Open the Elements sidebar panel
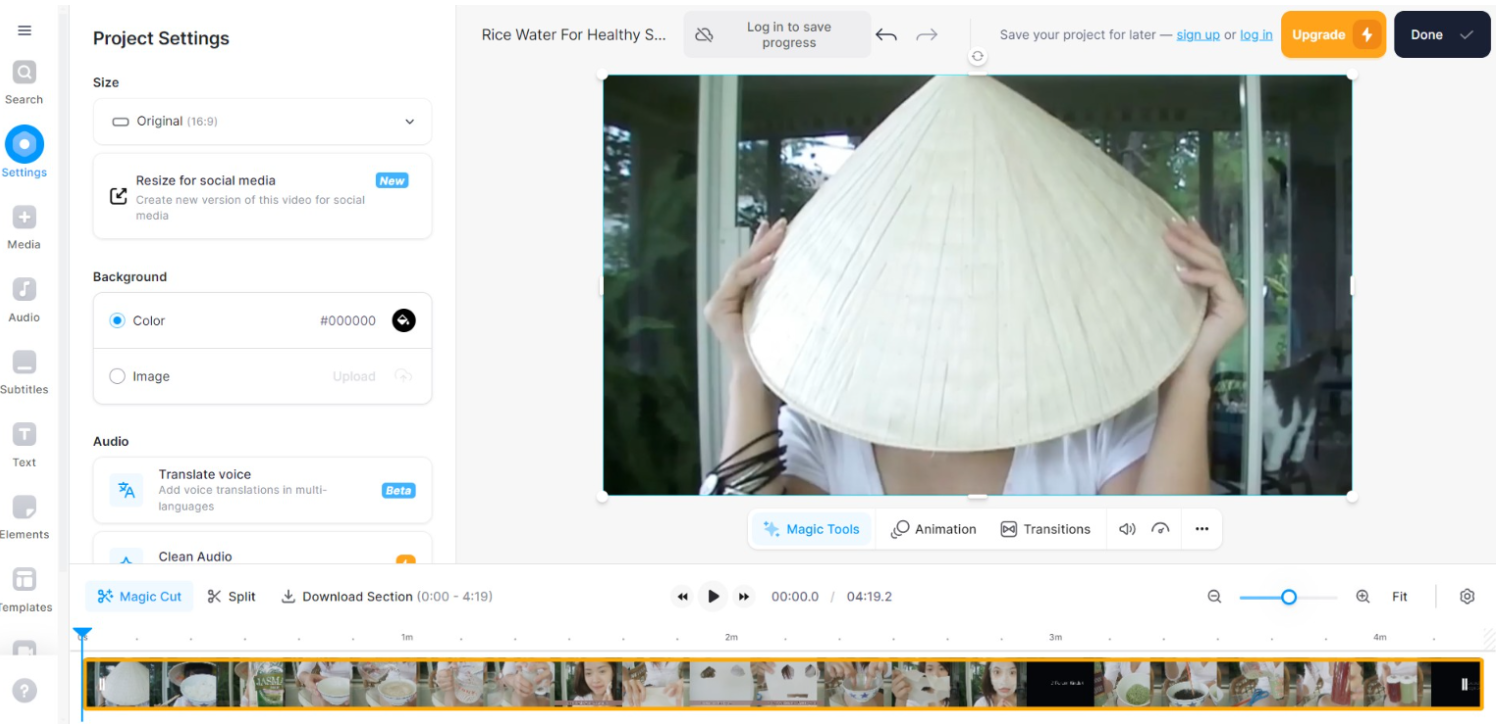Viewport: 1496px width, 724px height. pos(24,517)
